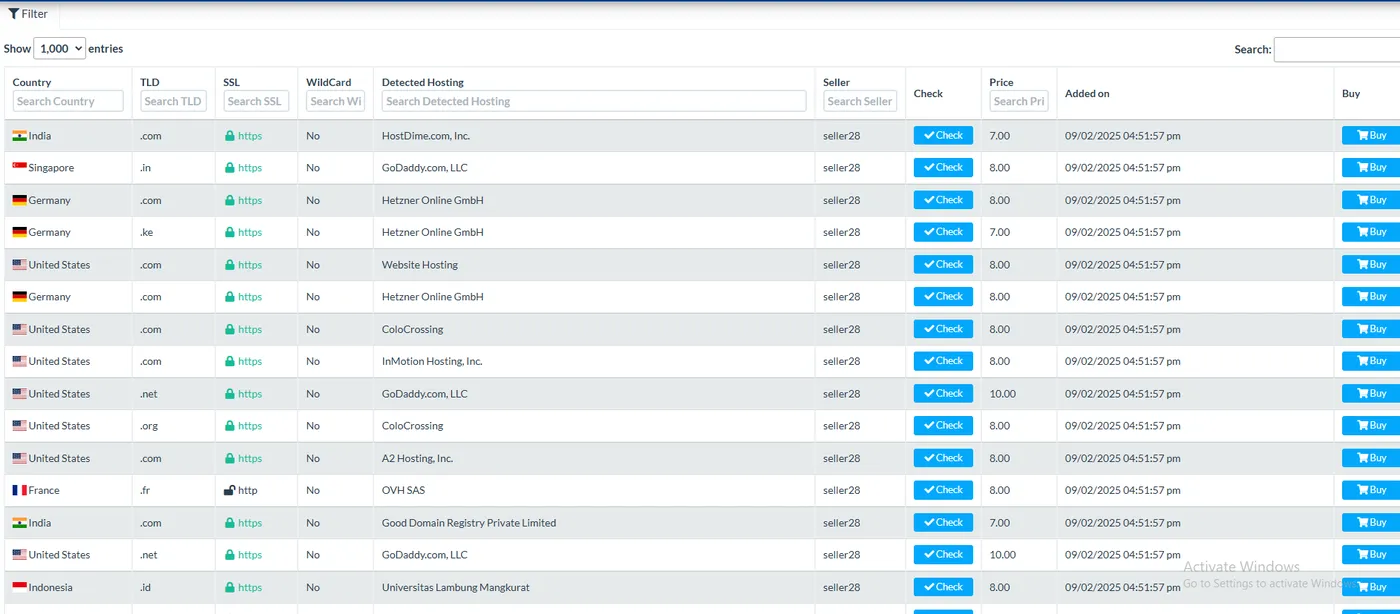The image size is (1400, 614).
Task: Click the Germany flag in .ke row
Action: (x=19, y=233)
